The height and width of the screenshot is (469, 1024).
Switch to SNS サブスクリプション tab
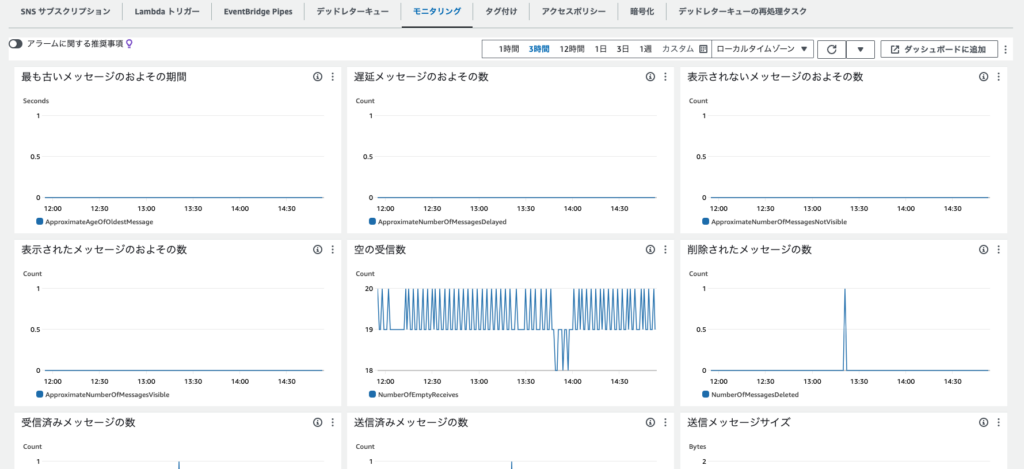coord(65,12)
